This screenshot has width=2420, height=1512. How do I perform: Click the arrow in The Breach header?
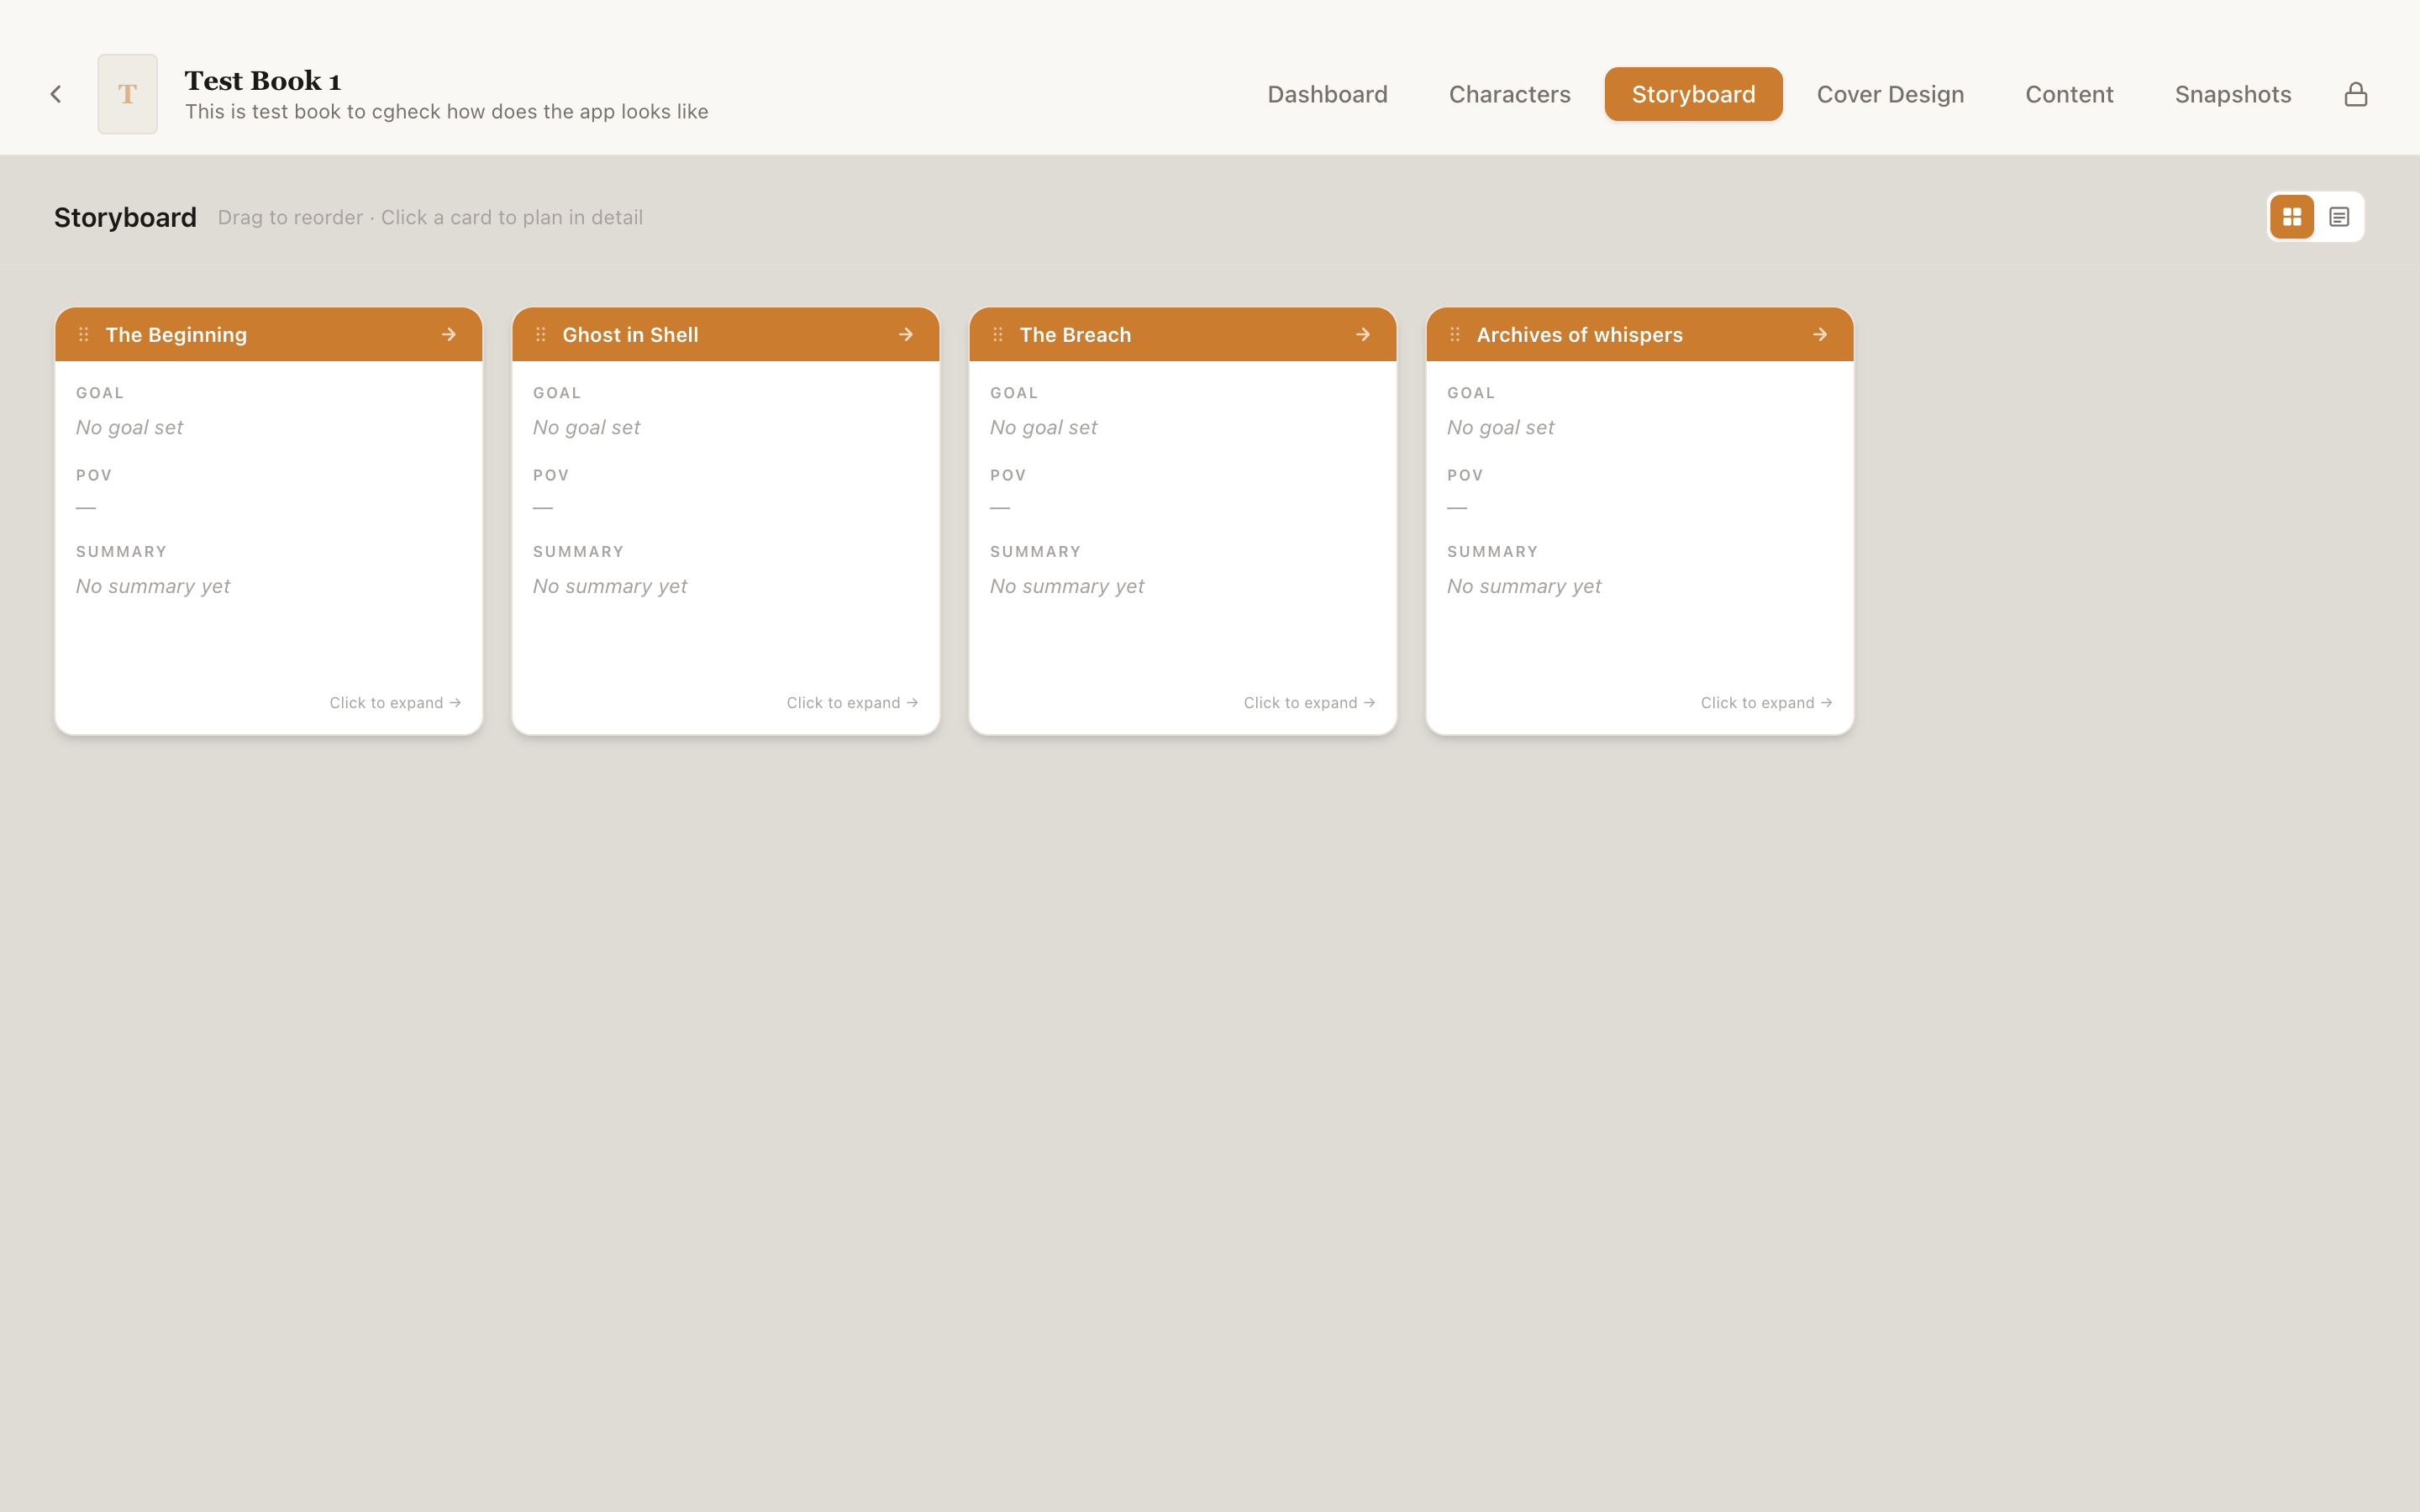click(x=1362, y=334)
